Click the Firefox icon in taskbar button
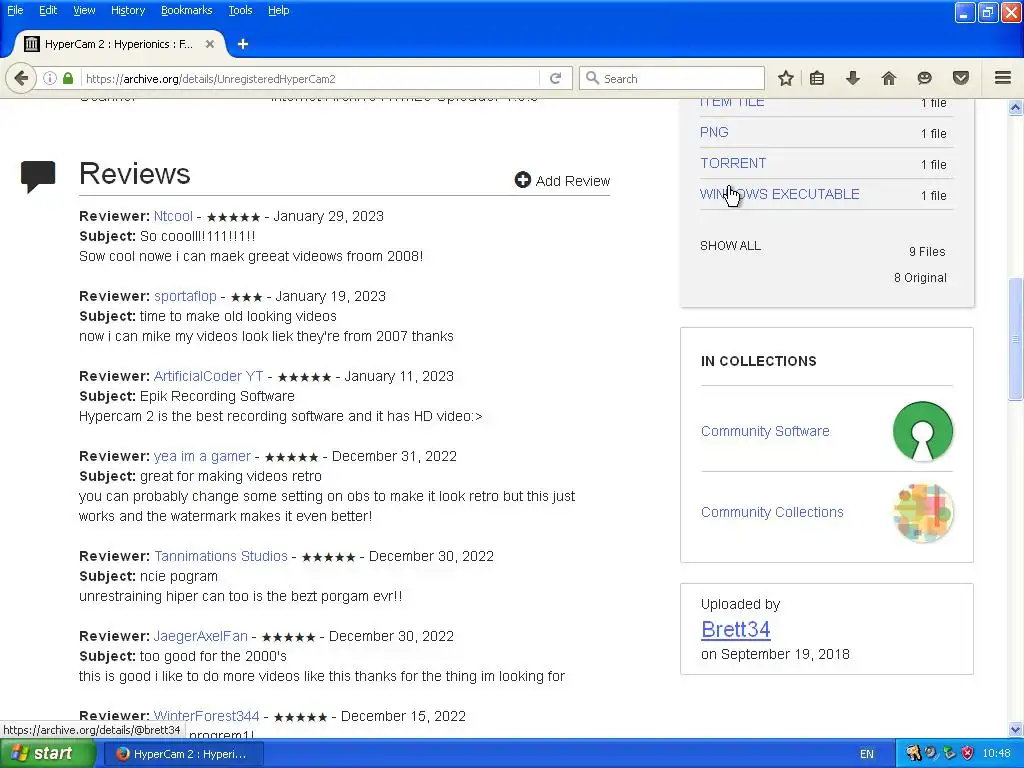This screenshot has width=1024, height=768. 122,754
